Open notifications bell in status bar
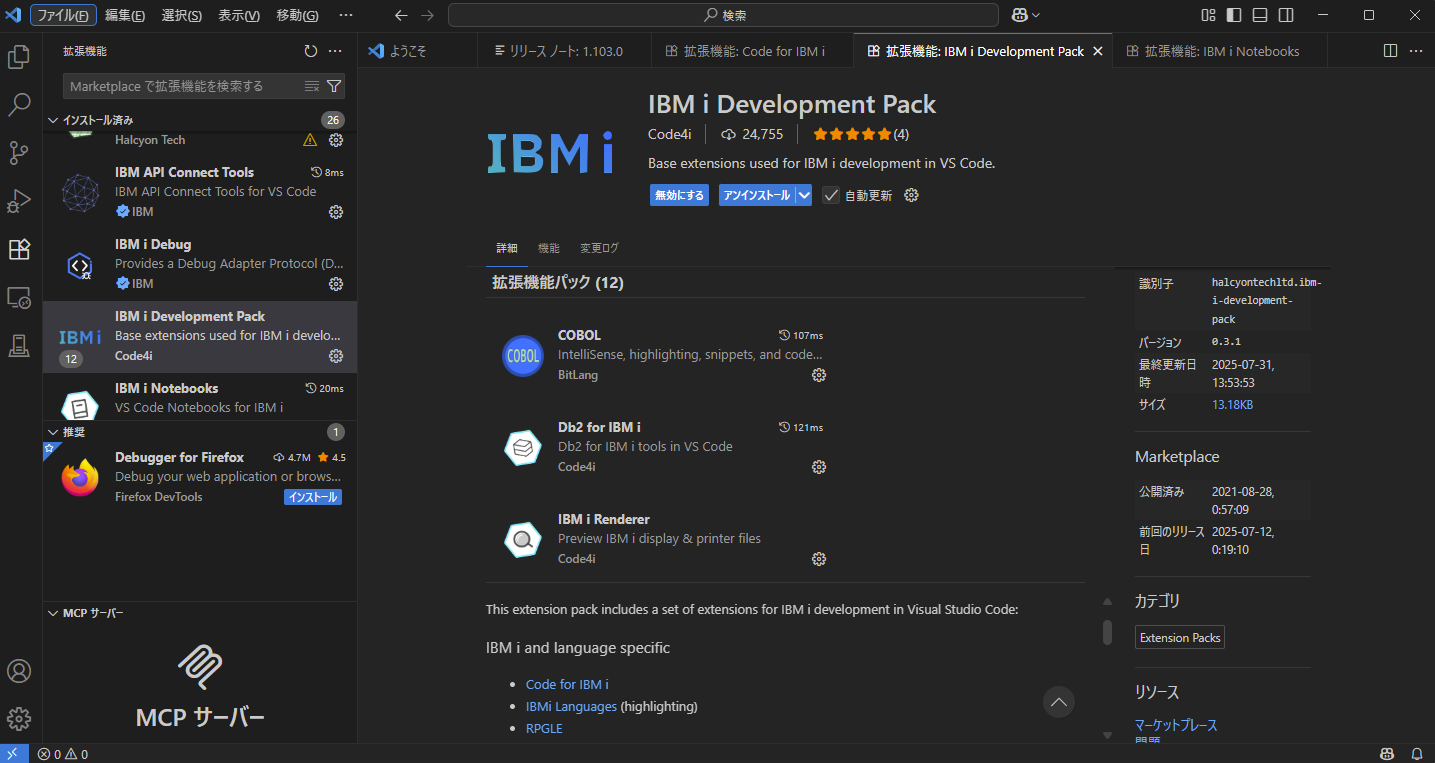 tap(1417, 754)
